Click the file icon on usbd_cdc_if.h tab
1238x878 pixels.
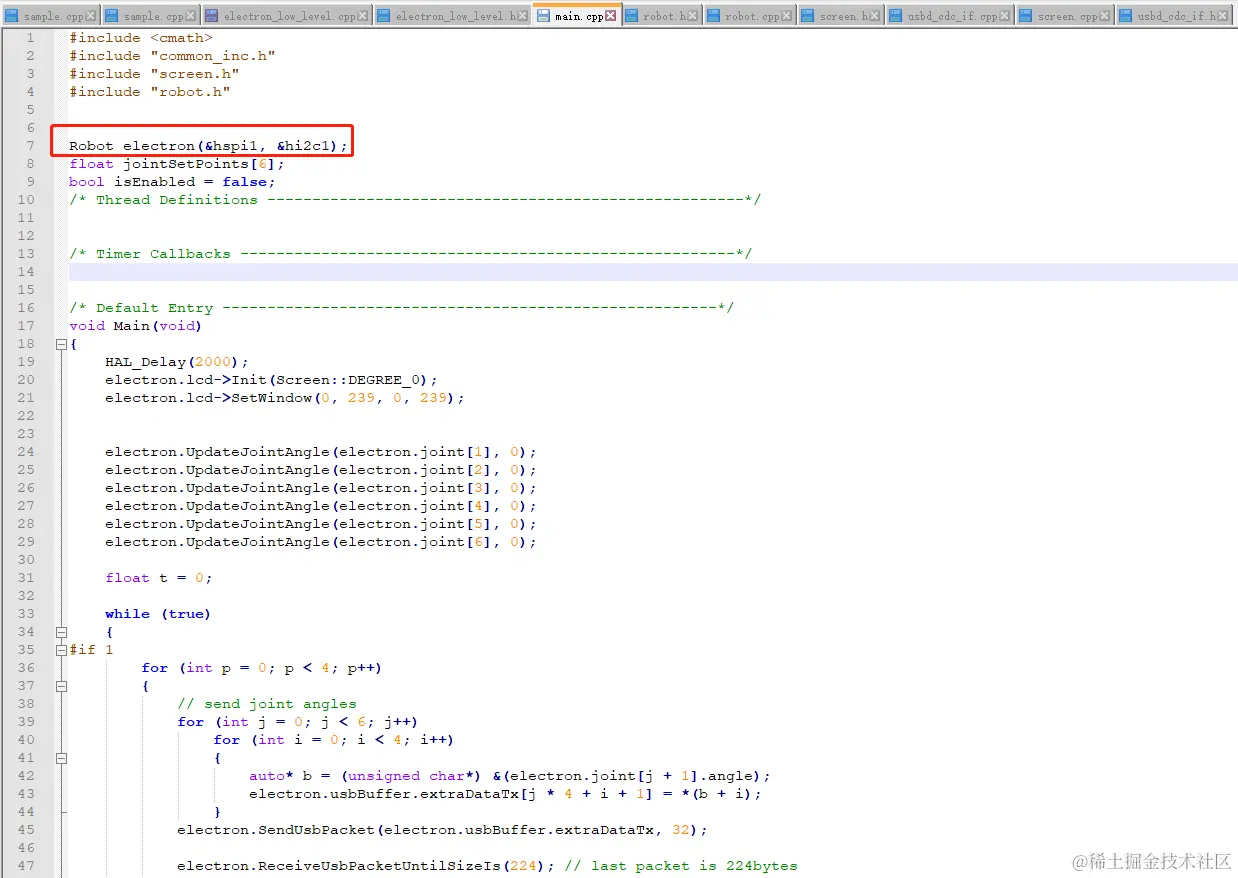coord(1126,16)
